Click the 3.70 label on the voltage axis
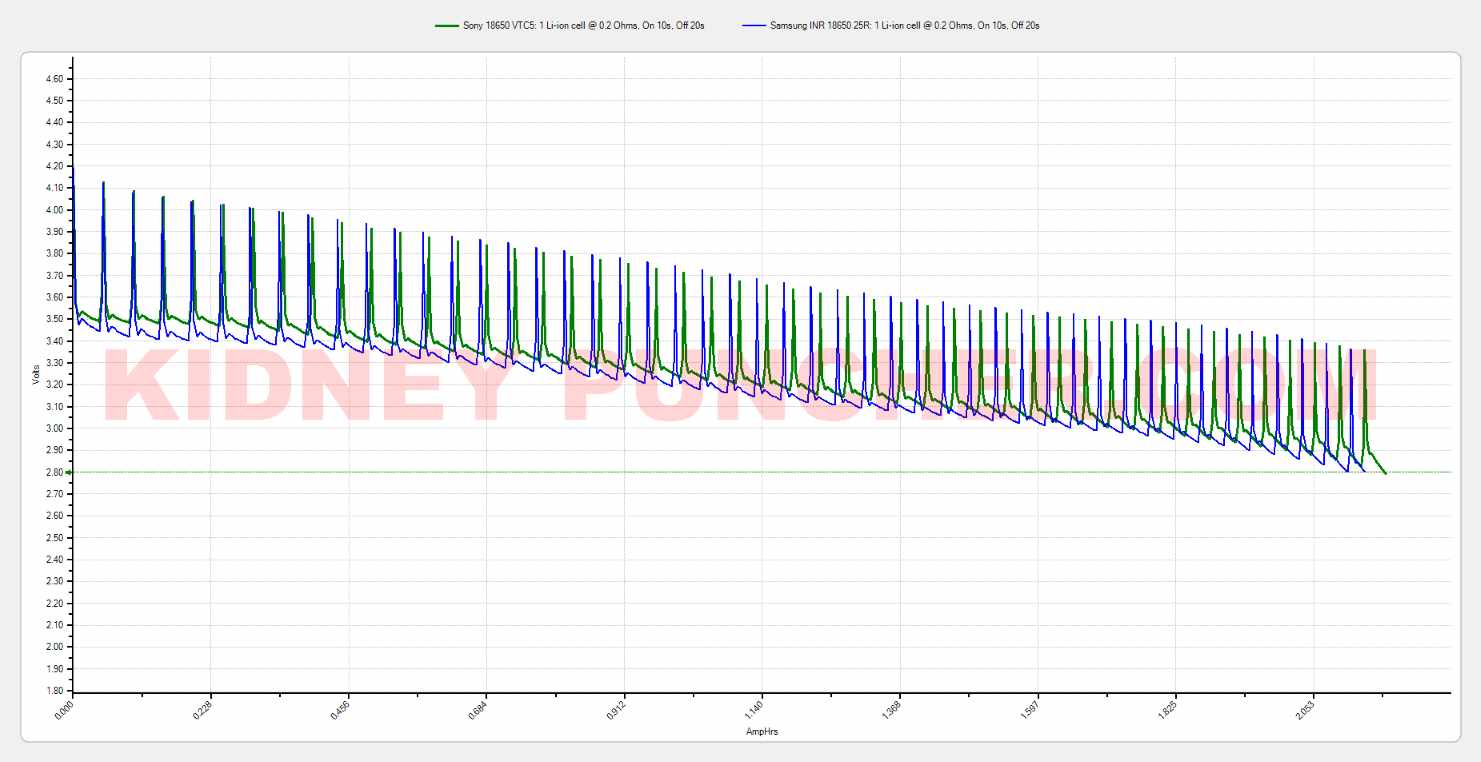This screenshot has height=762, width=1481. coord(55,275)
